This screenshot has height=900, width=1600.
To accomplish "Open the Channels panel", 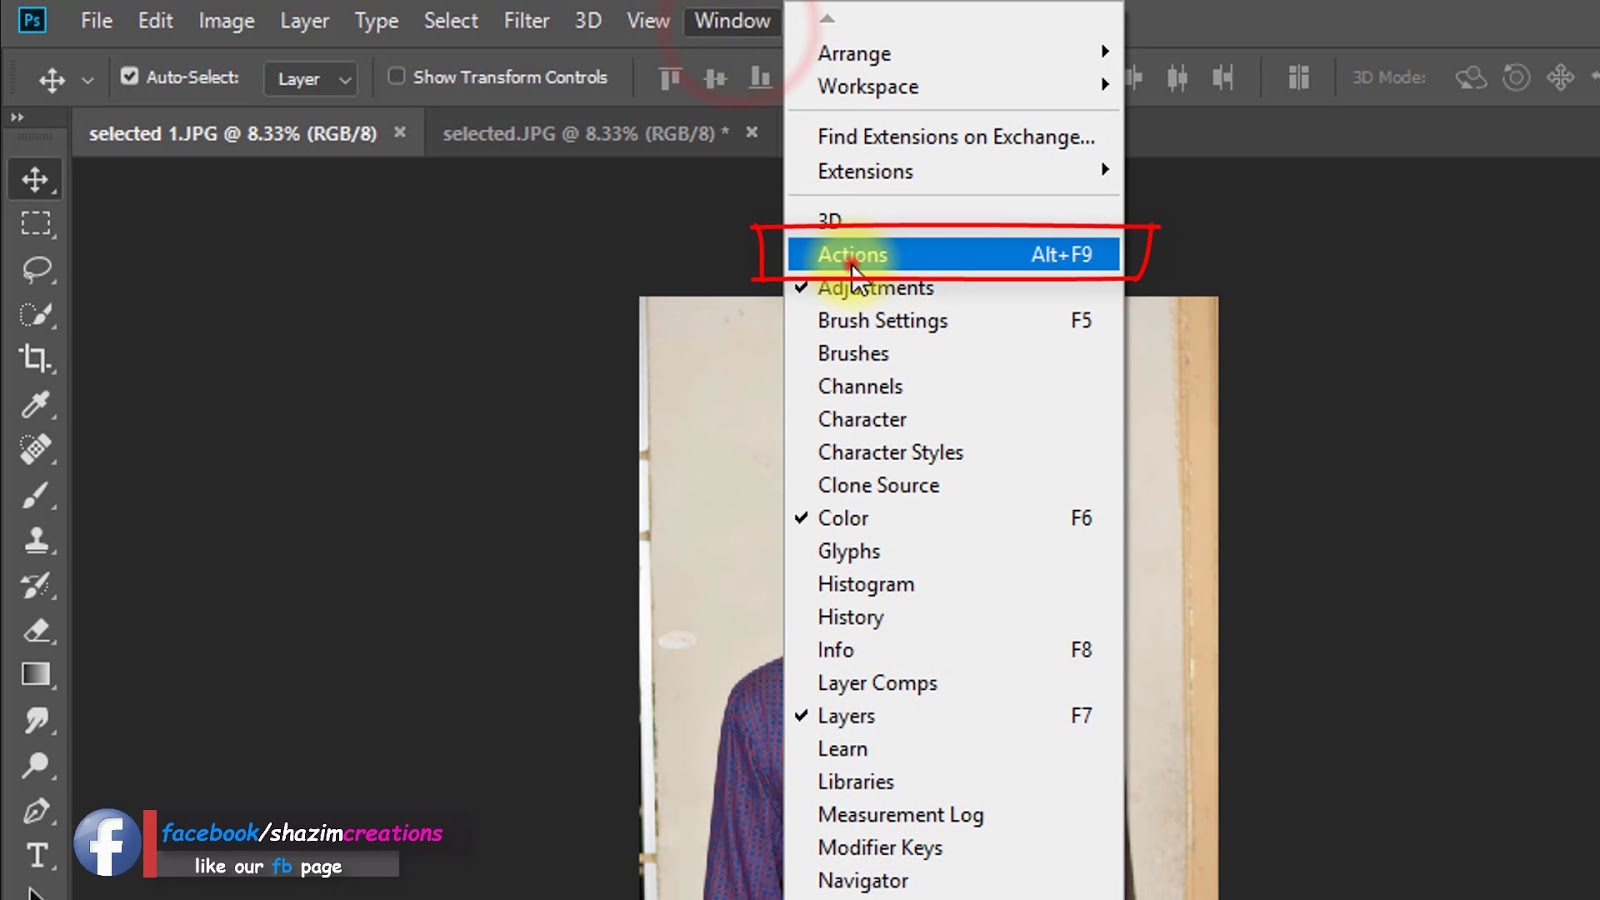I will pyautogui.click(x=954, y=386).
